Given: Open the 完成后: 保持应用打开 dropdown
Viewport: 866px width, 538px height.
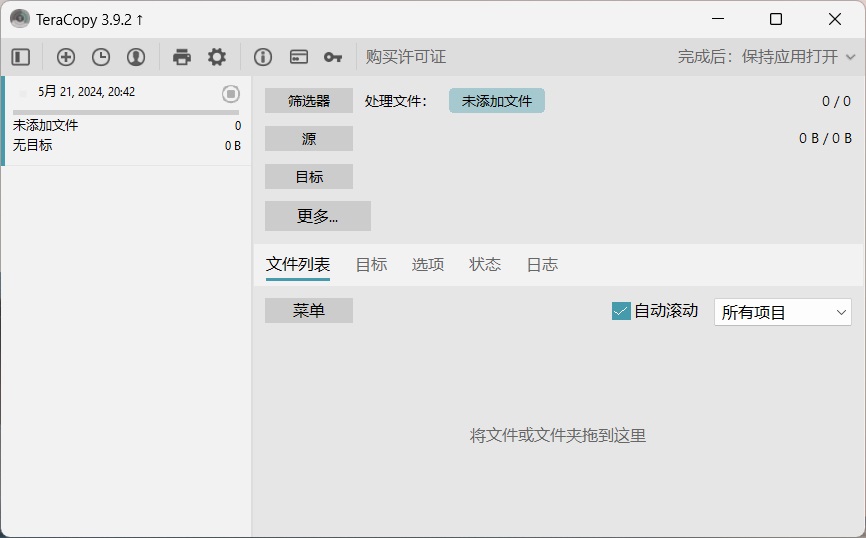Looking at the screenshot, I should 767,57.
